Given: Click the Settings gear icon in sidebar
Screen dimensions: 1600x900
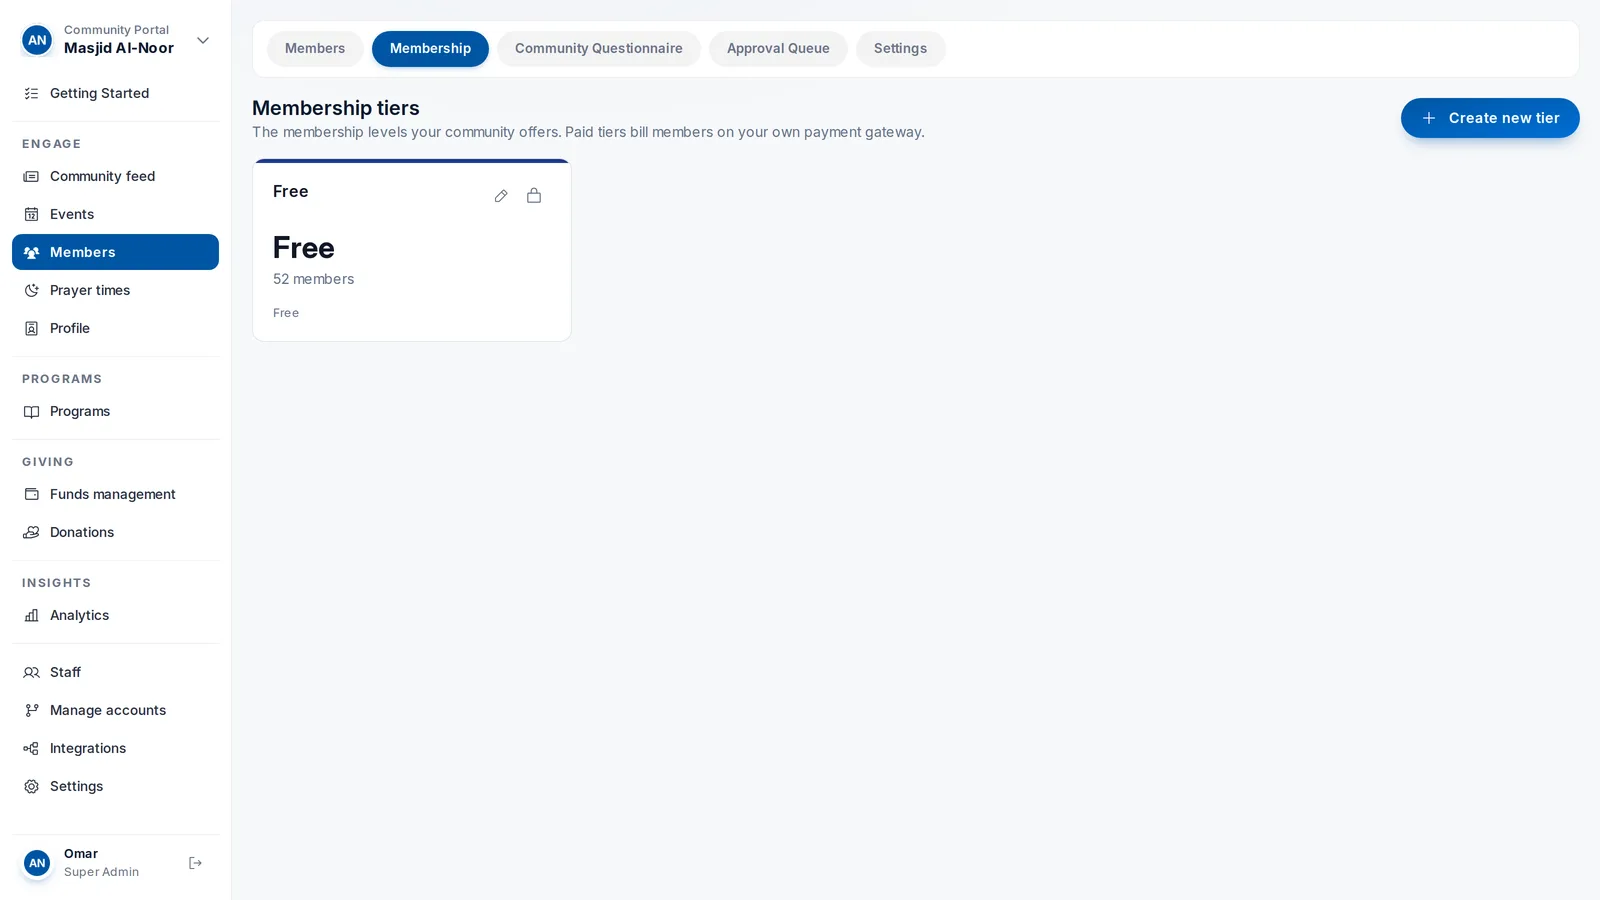Looking at the screenshot, I should click(31, 787).
